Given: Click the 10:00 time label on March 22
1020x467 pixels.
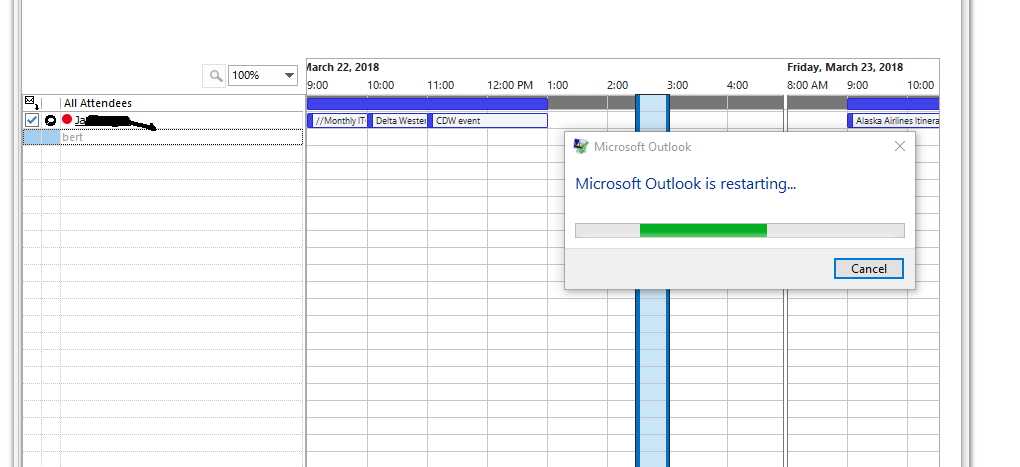Looking at the screenshot, I should (380, 85).
